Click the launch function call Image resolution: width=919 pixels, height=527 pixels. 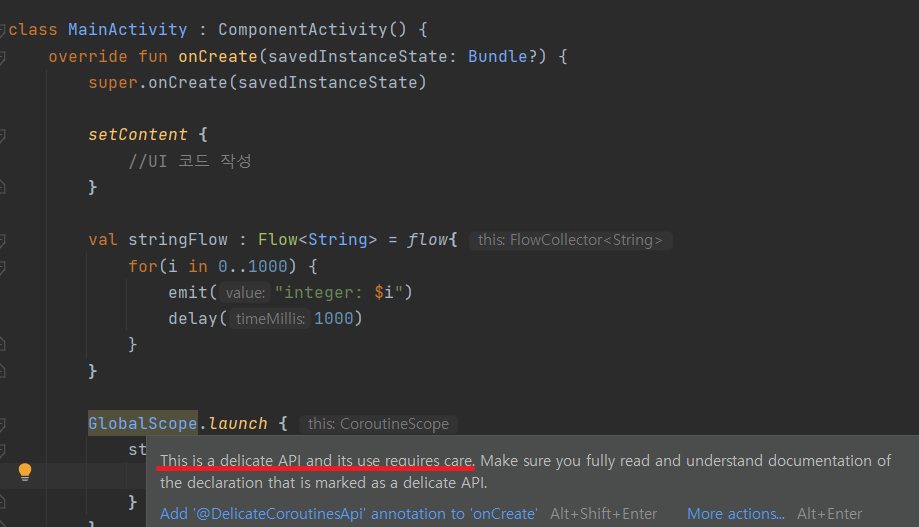[x=238, y=423]
